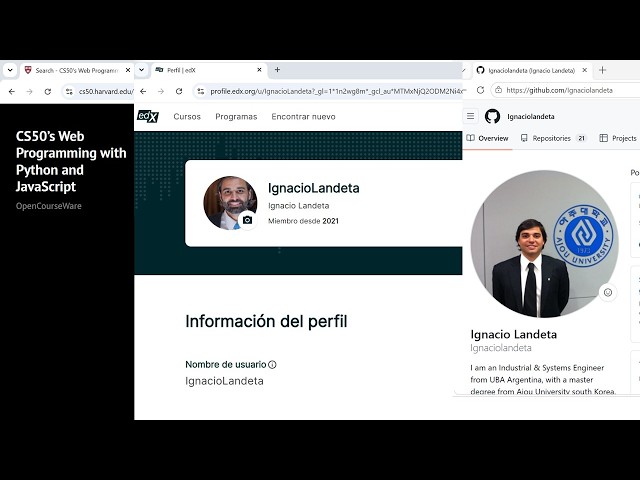Click the GitHub Octocat logo
Screen dimensions: 640x480
492,116
